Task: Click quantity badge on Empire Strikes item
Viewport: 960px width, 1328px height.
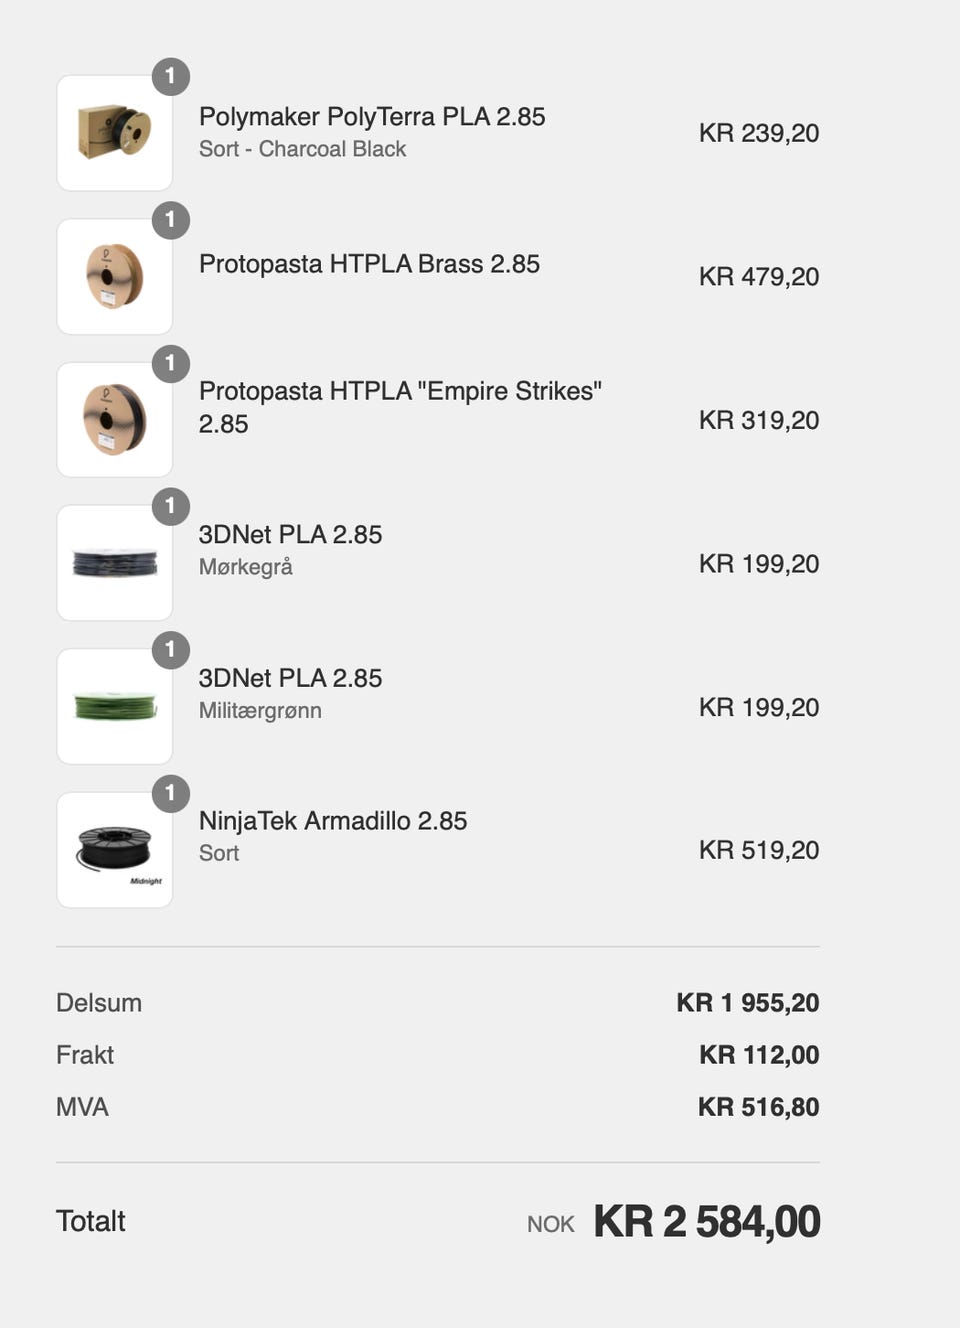Action: [171, 364]
